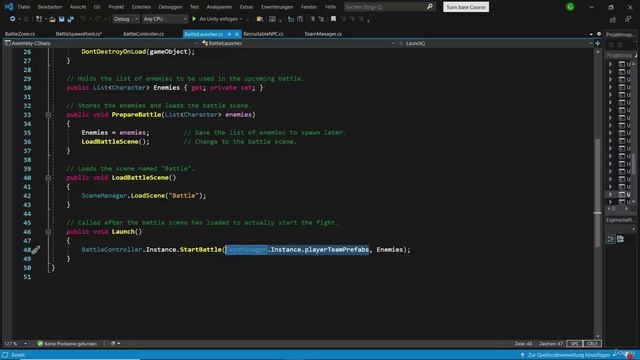Toggle pin on BattleLauncher.cs tab
Screen dimensions: 640x360
point(229,34)
